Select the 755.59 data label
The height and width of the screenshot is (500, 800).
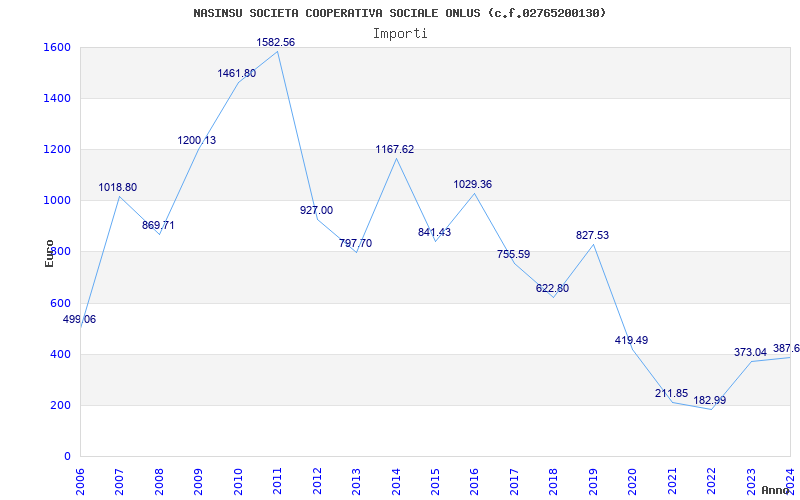pos(514,254)
